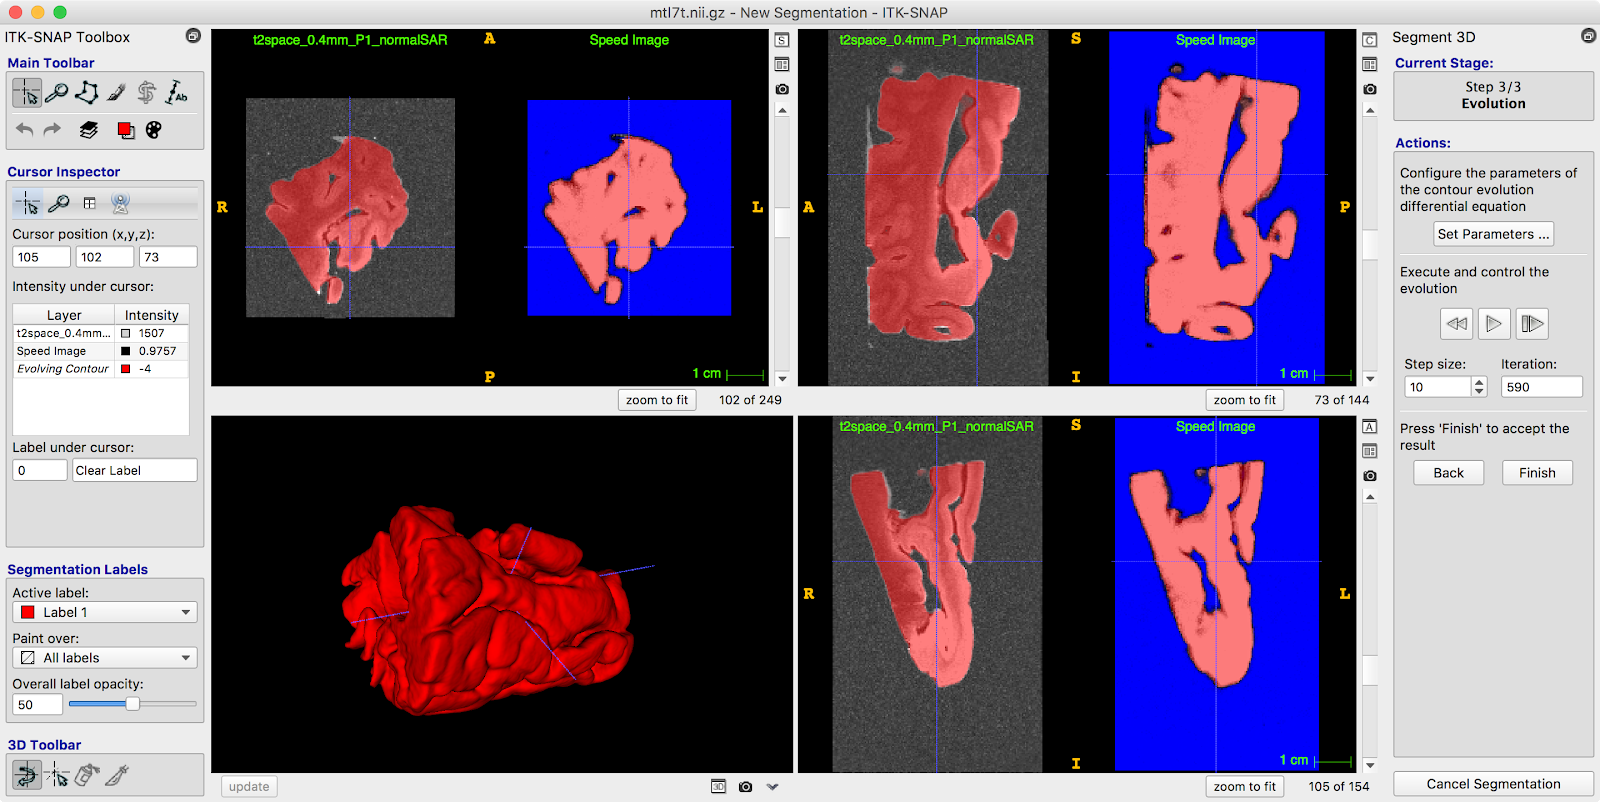1600x802 pixels.
Task: Take a screenshot of the sagittal view
Action: point(1370,89)
